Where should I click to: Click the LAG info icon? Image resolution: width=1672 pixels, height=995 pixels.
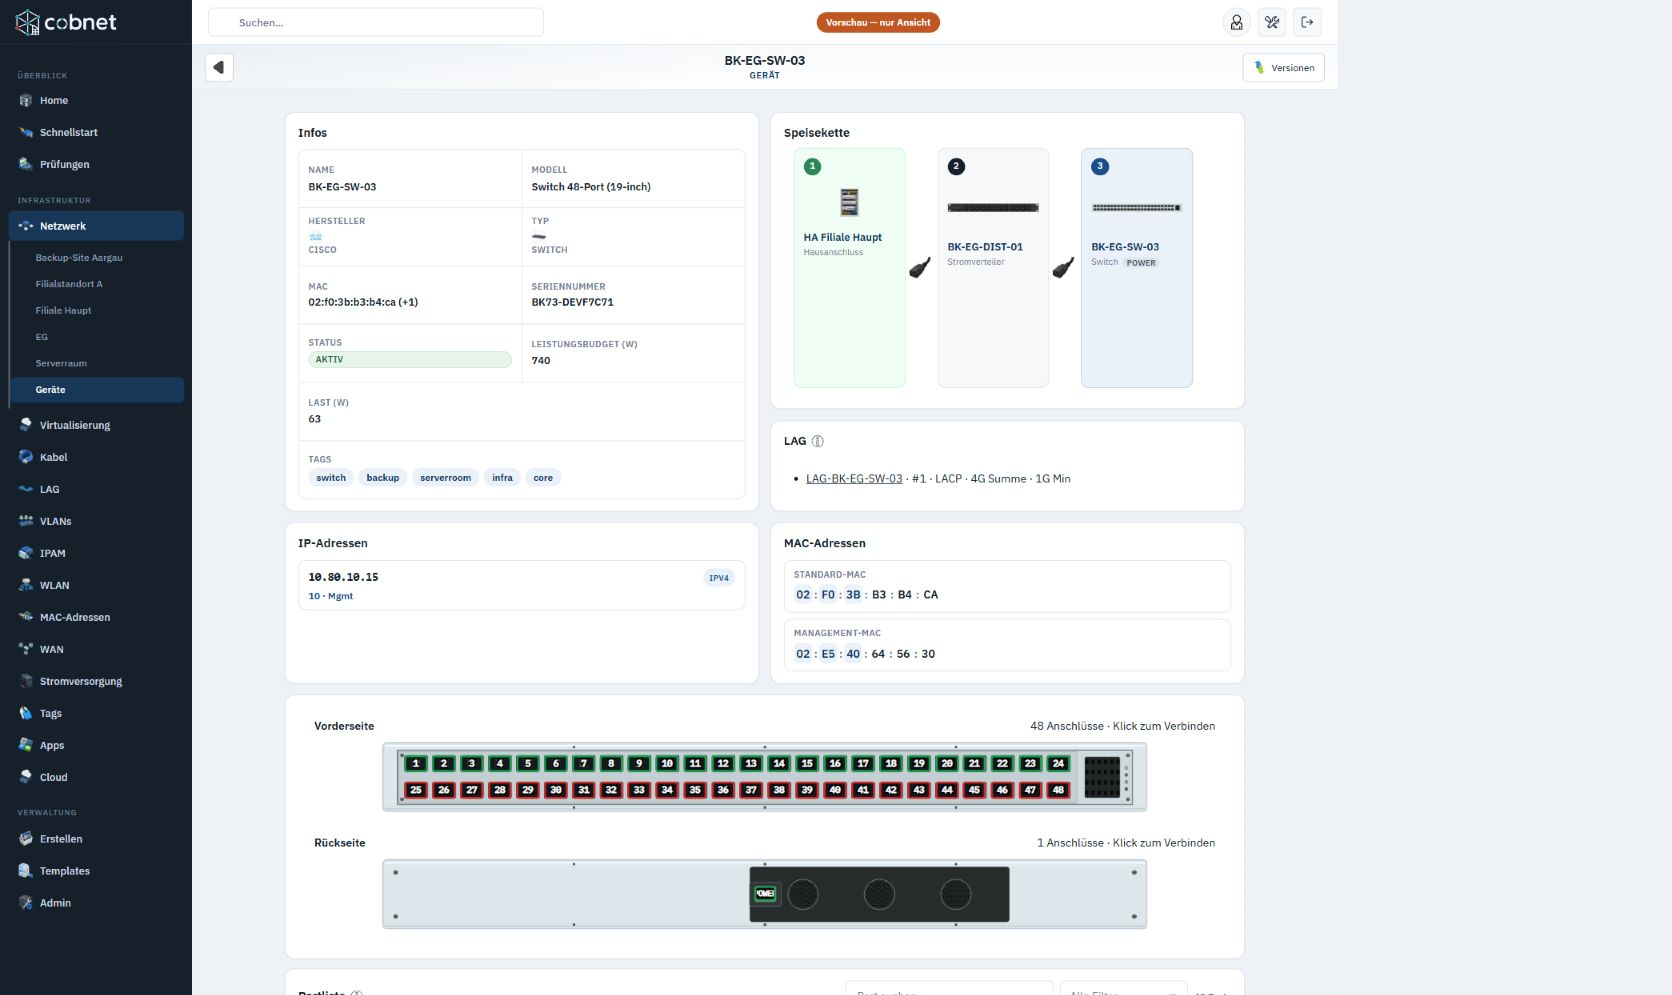[x=817, y=441]
